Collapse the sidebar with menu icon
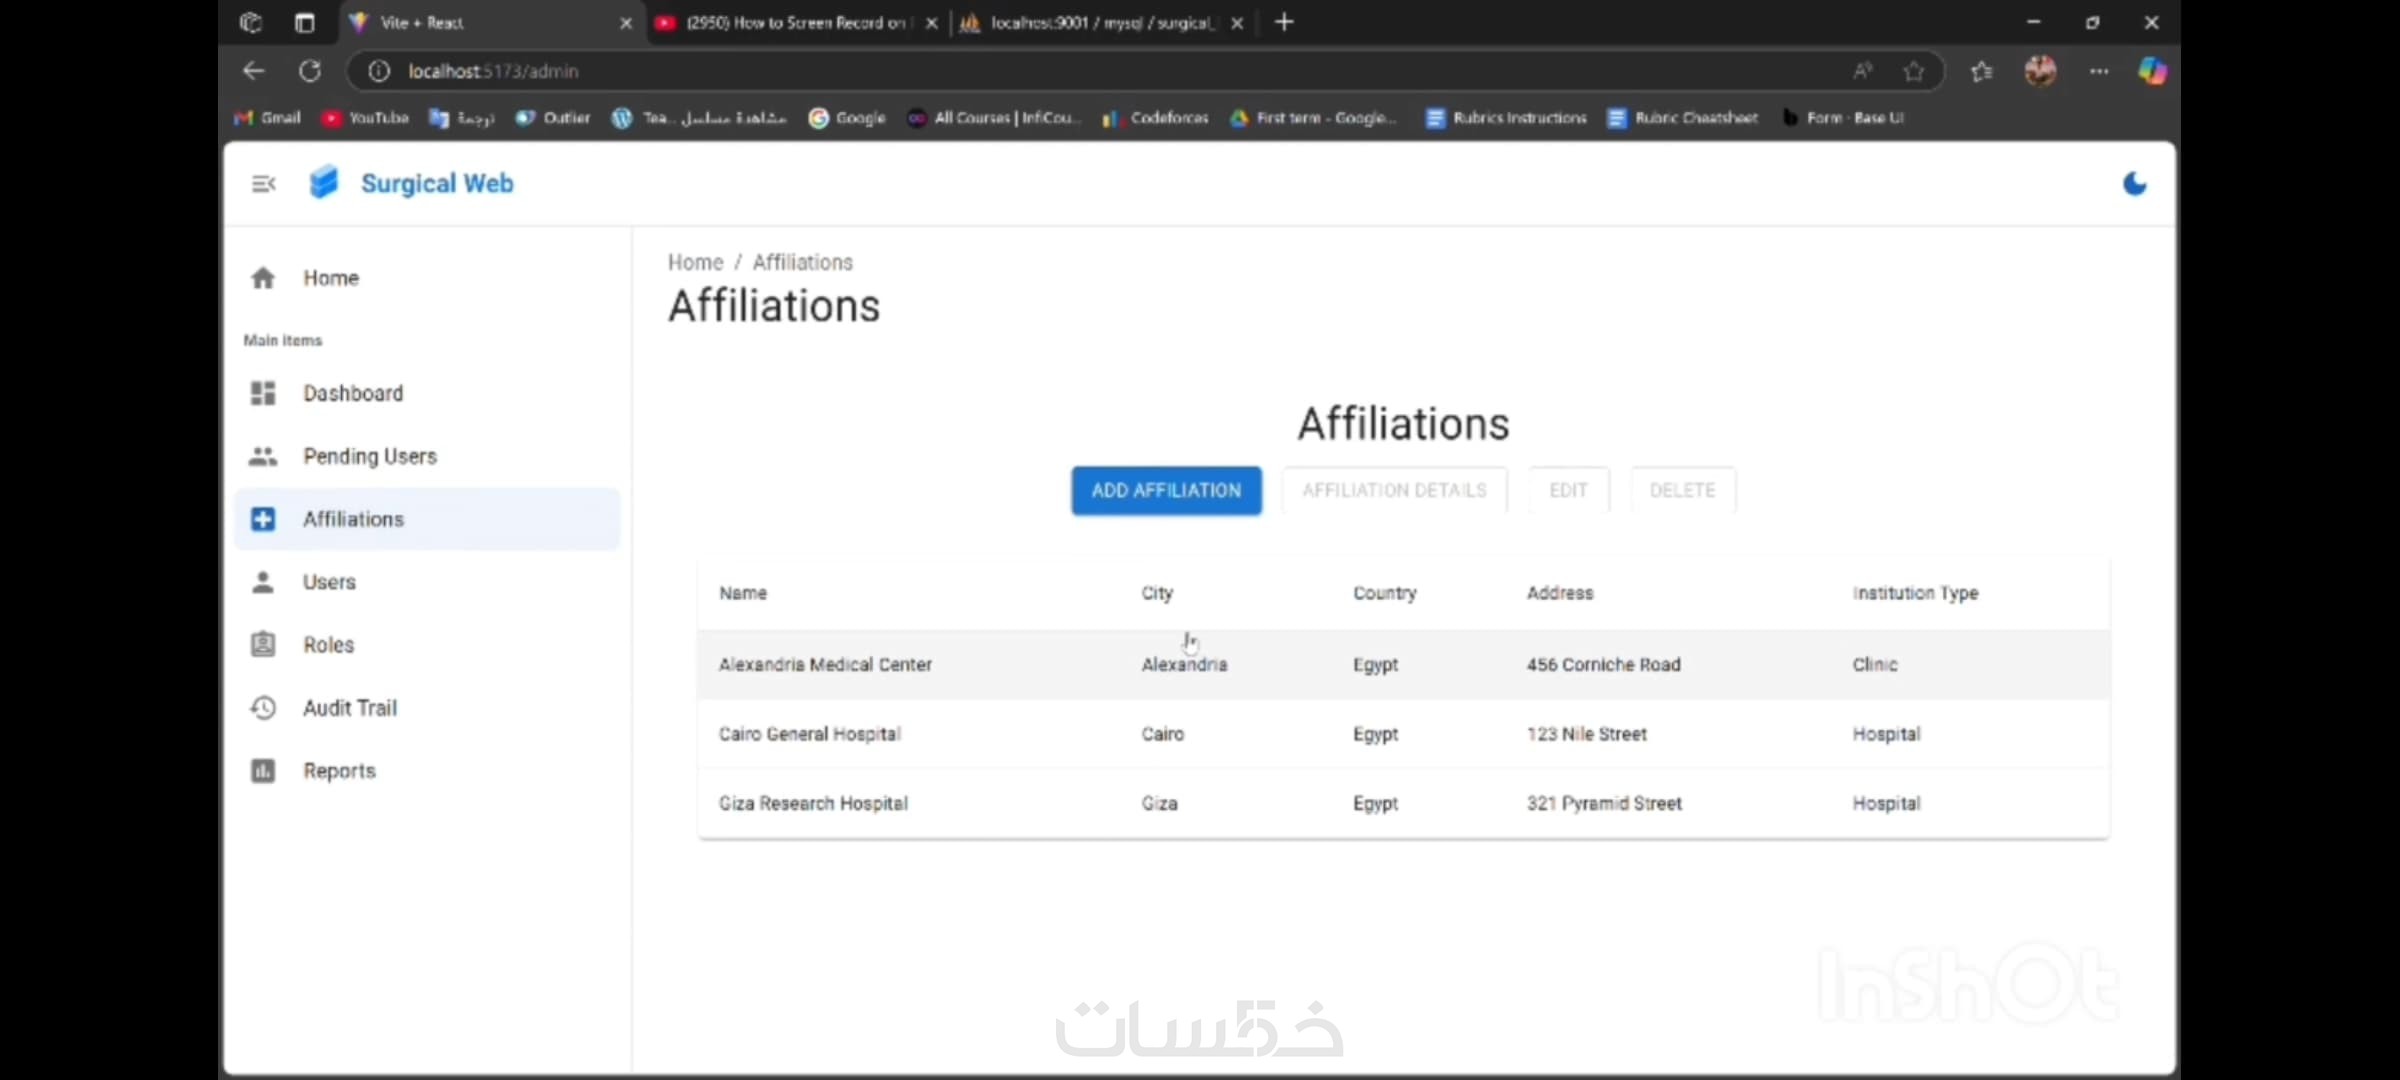Viewport: 2400px width, 1080px height. pos(263,184)
